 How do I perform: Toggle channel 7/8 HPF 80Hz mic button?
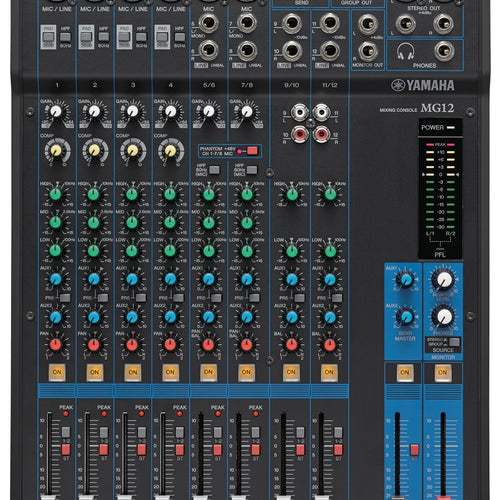coord(252,170)
